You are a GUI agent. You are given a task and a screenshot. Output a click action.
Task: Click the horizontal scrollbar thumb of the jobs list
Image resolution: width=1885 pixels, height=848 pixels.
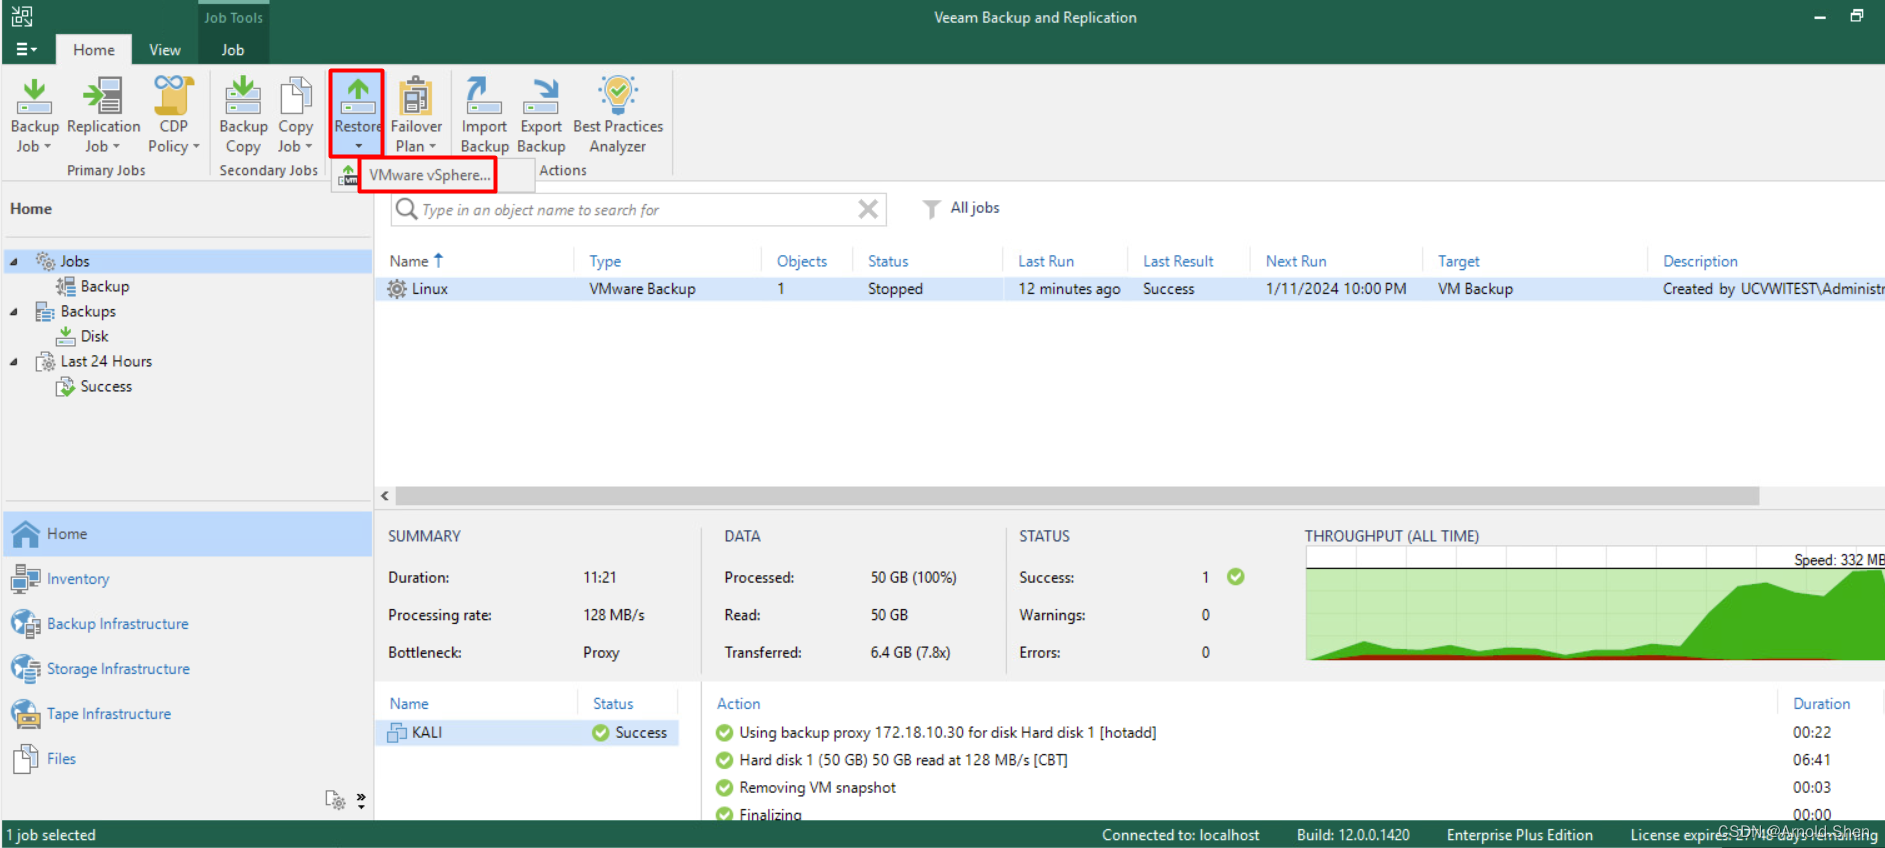(x=1077, y=496)
